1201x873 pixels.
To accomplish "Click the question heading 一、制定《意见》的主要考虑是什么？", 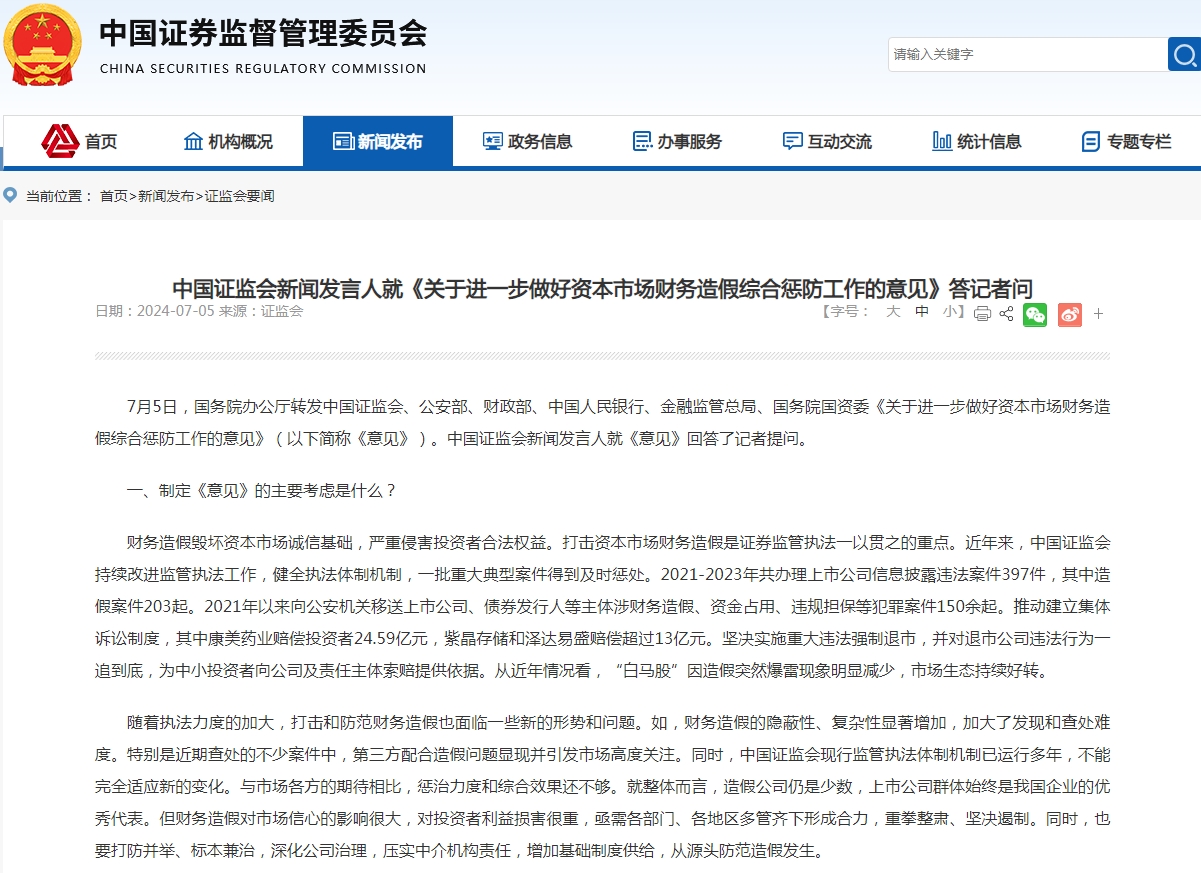I will coord(262,490).
